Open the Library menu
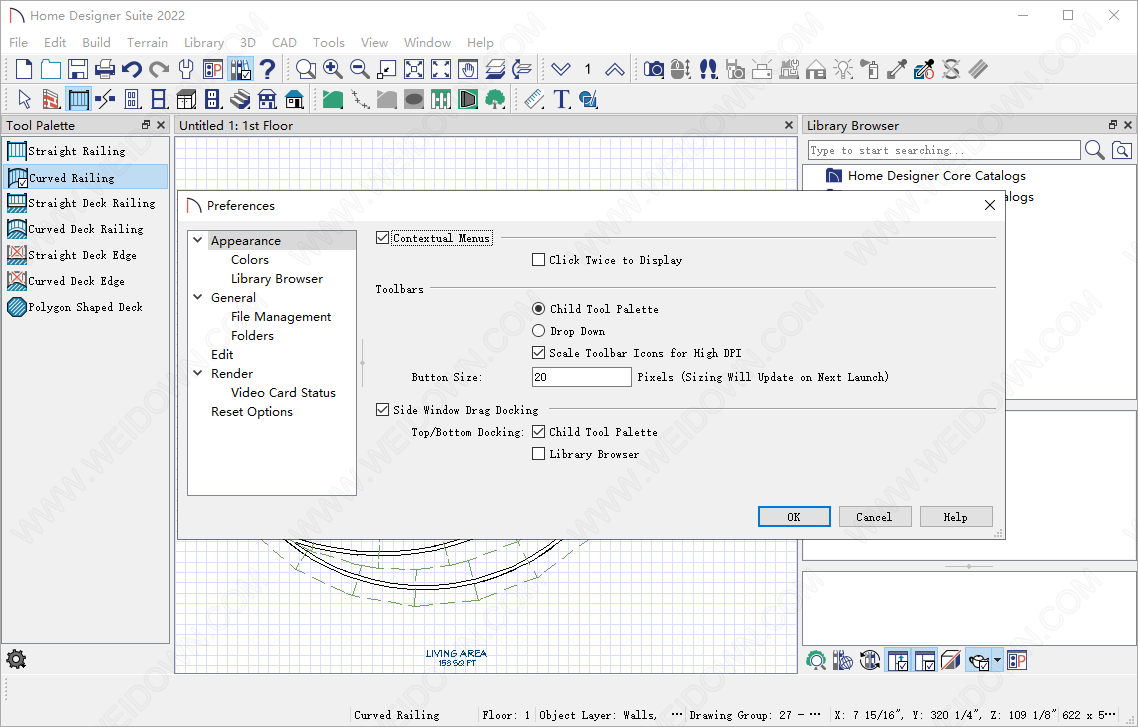 click(204, 43)
